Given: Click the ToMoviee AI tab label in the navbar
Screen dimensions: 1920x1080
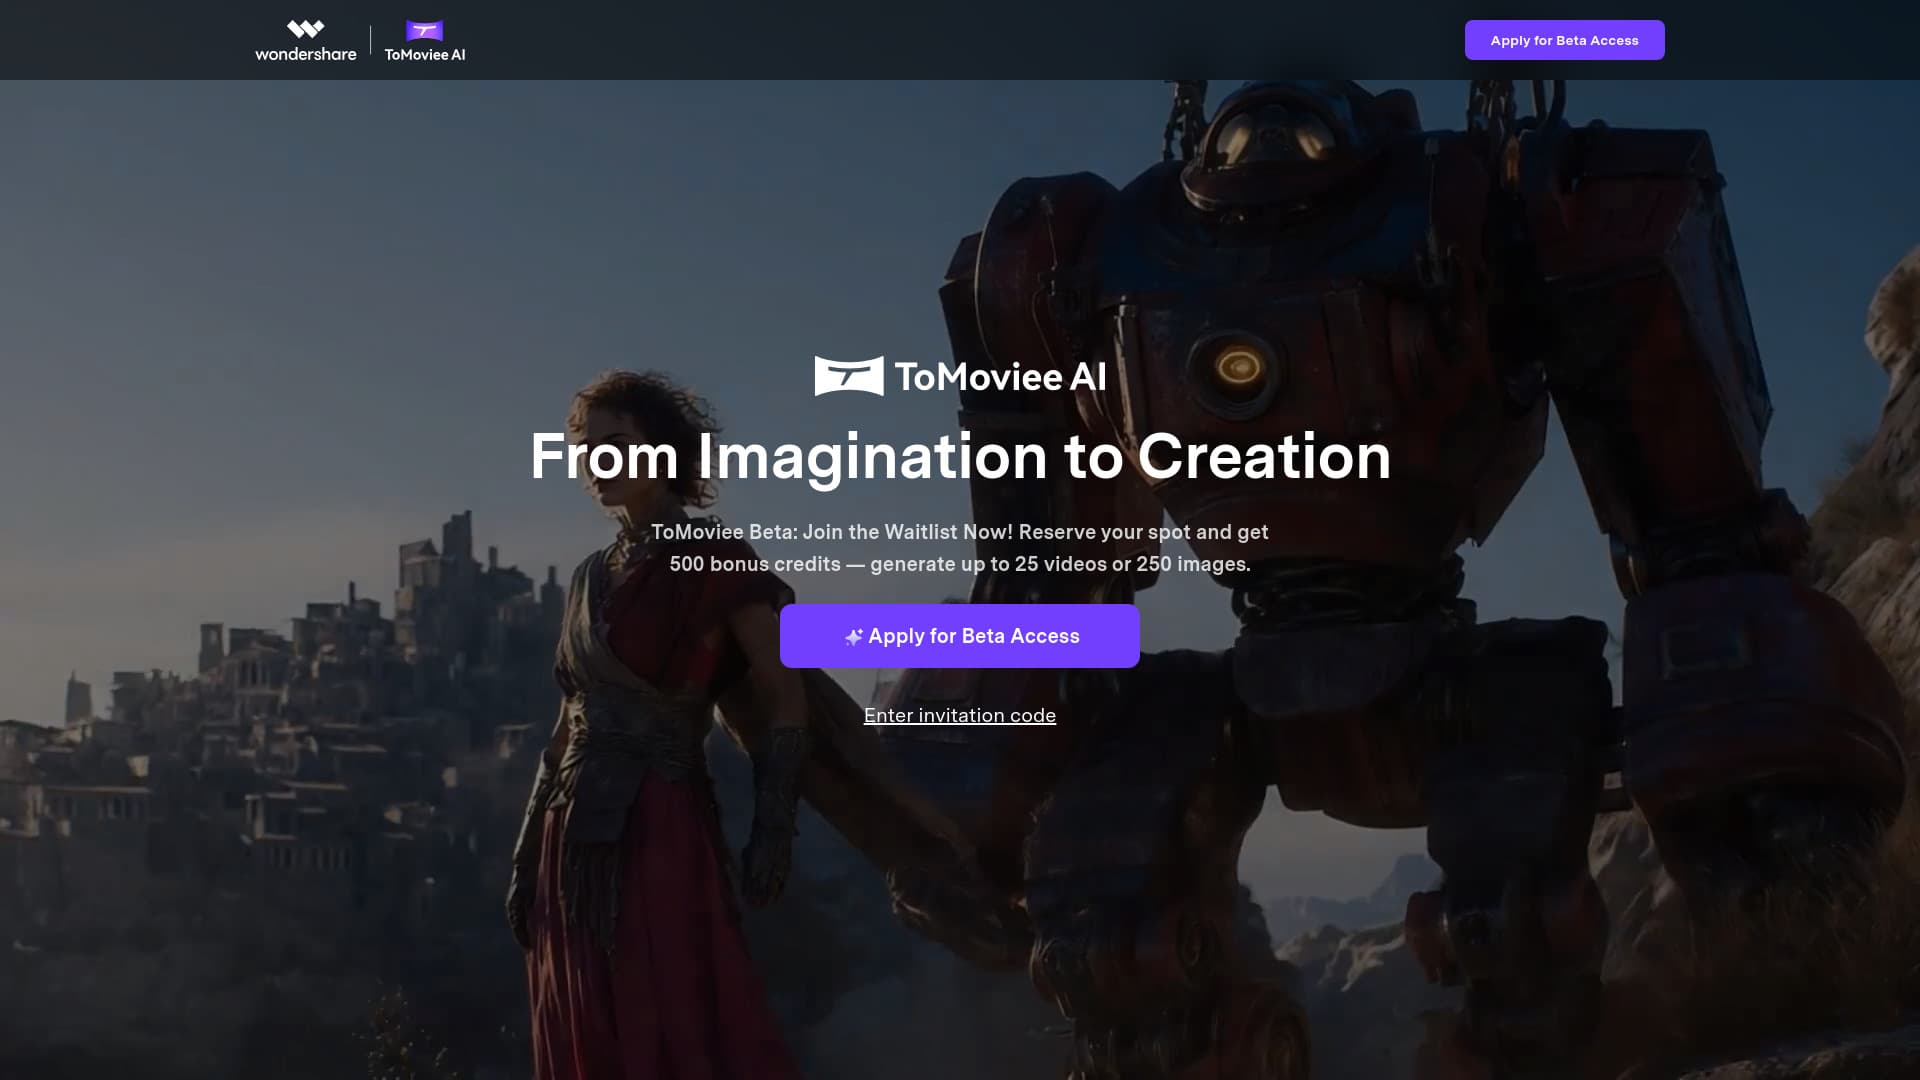Looking at the screenshot, I should (424, 55).
